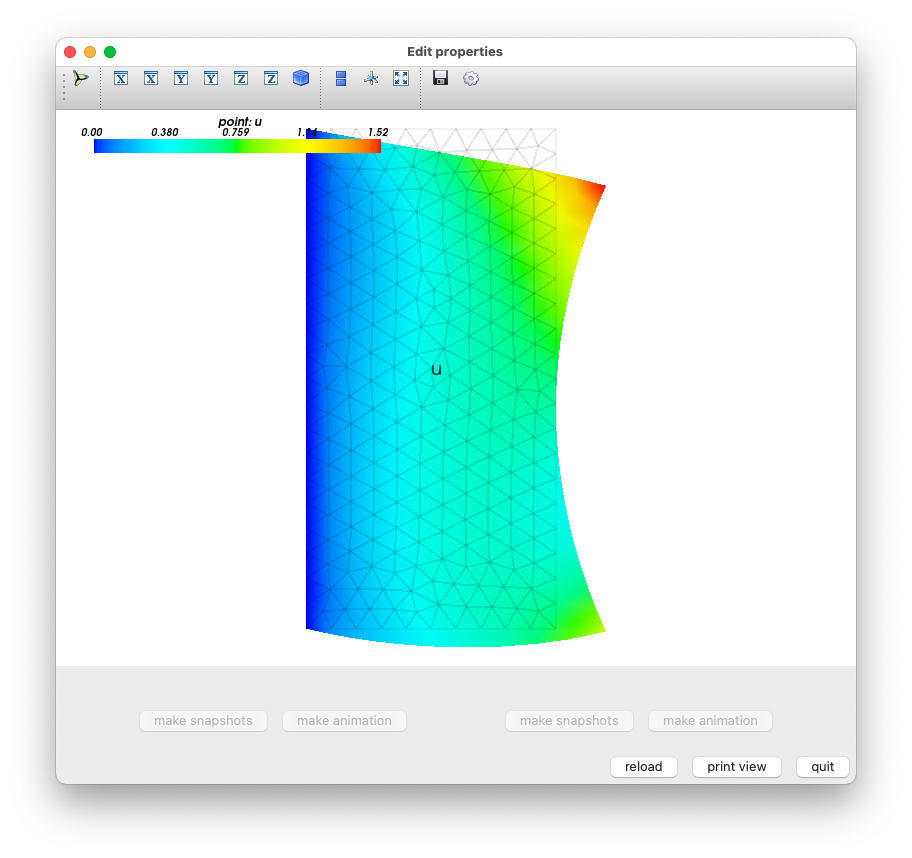Open the Mayavi pipeline via the three-blade icon

pos(80,78)
